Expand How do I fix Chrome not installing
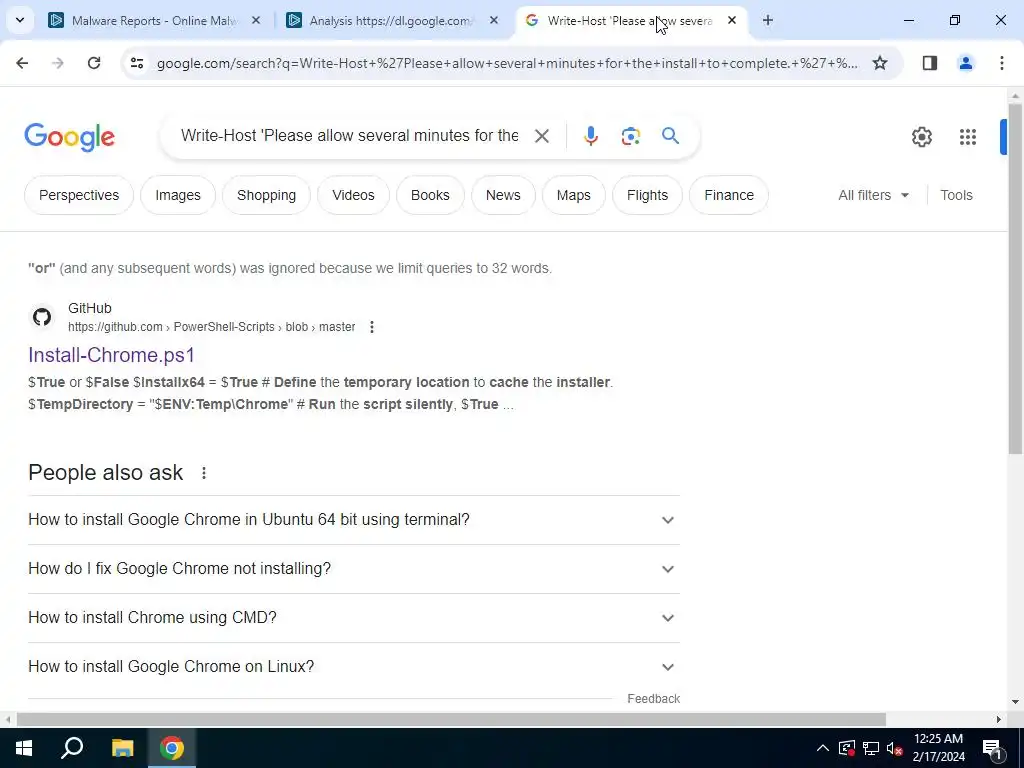1024x768 pixels. [x=354, y=569]
